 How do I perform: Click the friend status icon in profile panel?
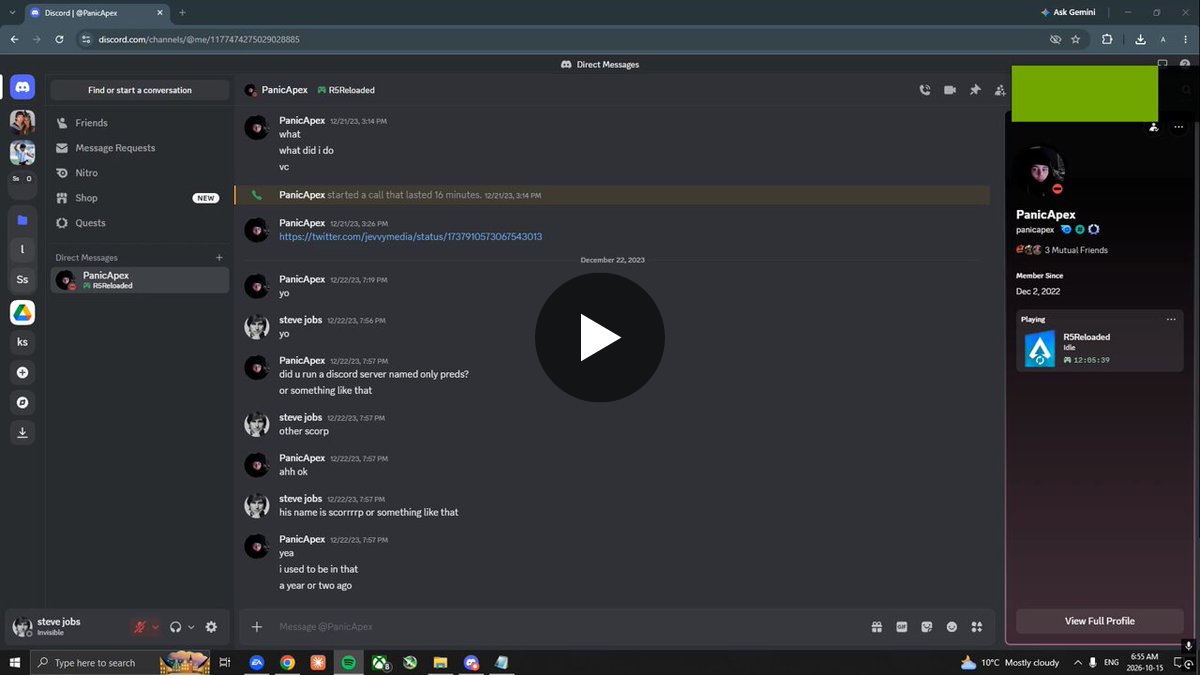coord(1154,127)
